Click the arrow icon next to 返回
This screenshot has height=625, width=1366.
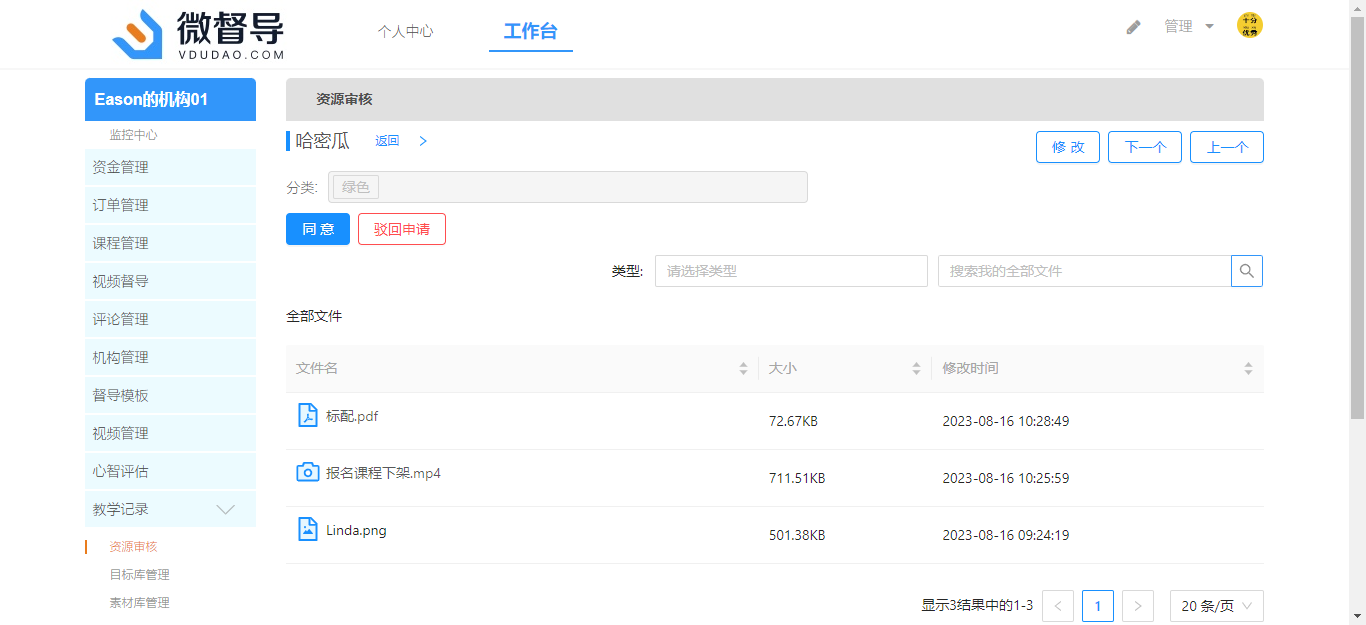pyautogui.click(x=423, y=141)
